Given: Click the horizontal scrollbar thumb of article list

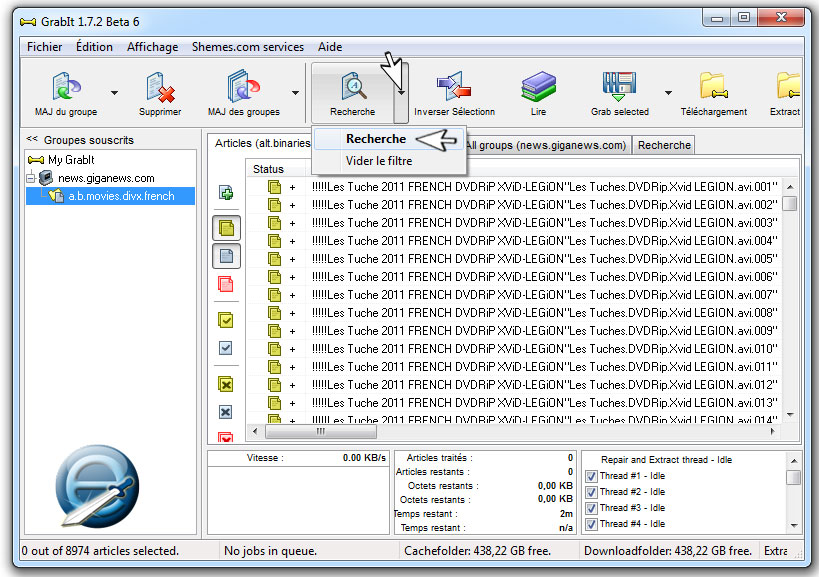Looking at the screenshot, I should 321,431.
